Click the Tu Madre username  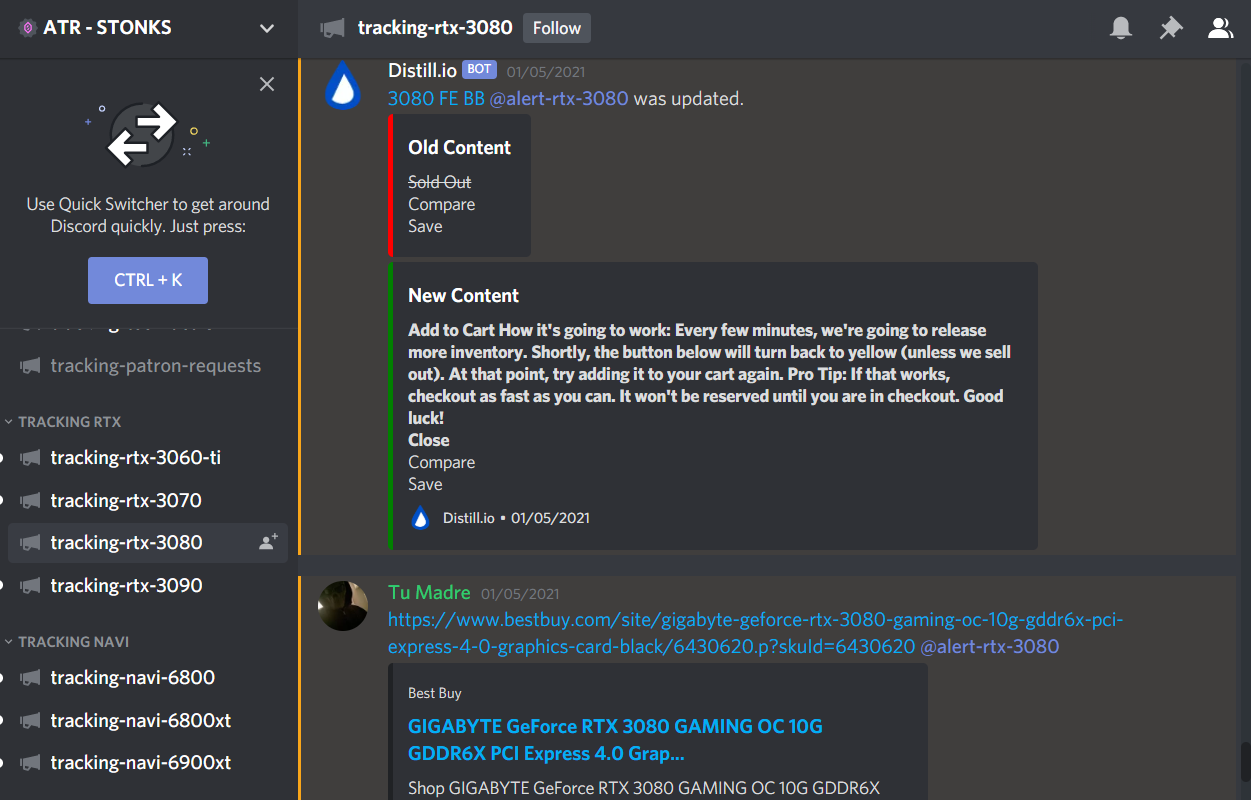pyautogui.click(x=429, y=593)
